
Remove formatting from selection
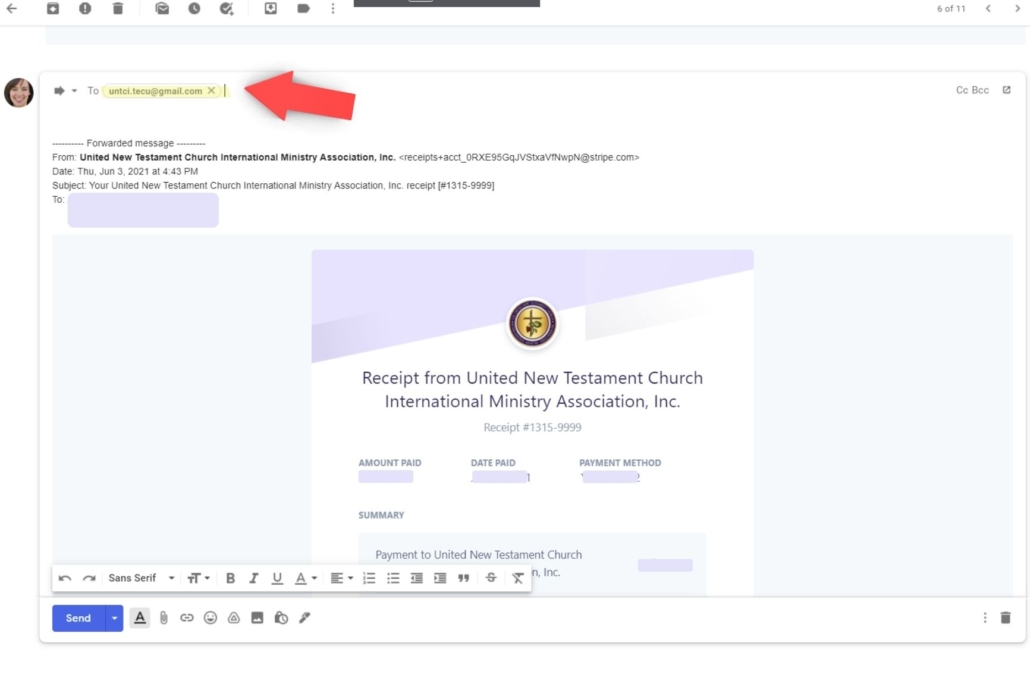click(x=518, y=578)
